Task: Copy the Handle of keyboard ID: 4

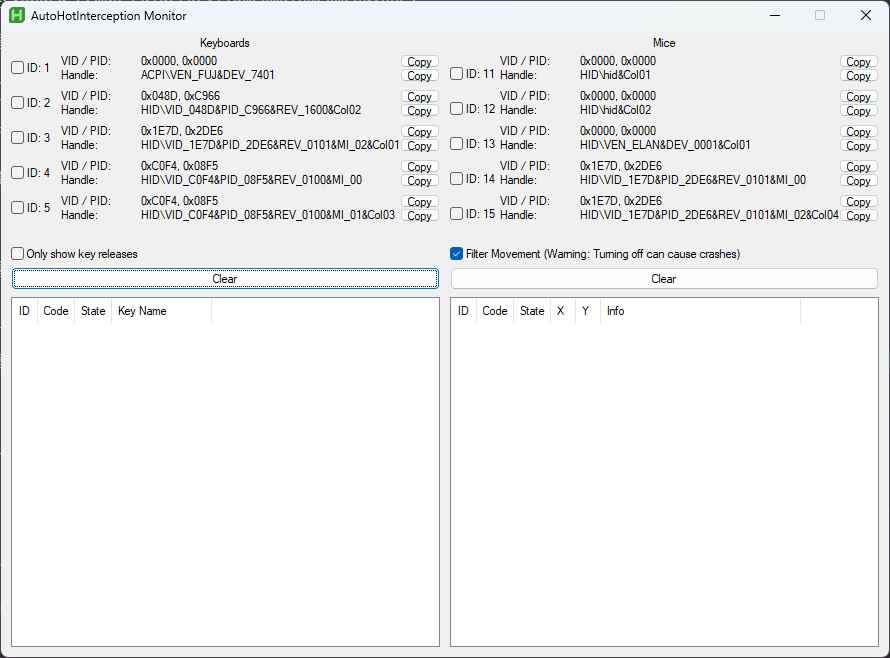Action: (419, 180)
